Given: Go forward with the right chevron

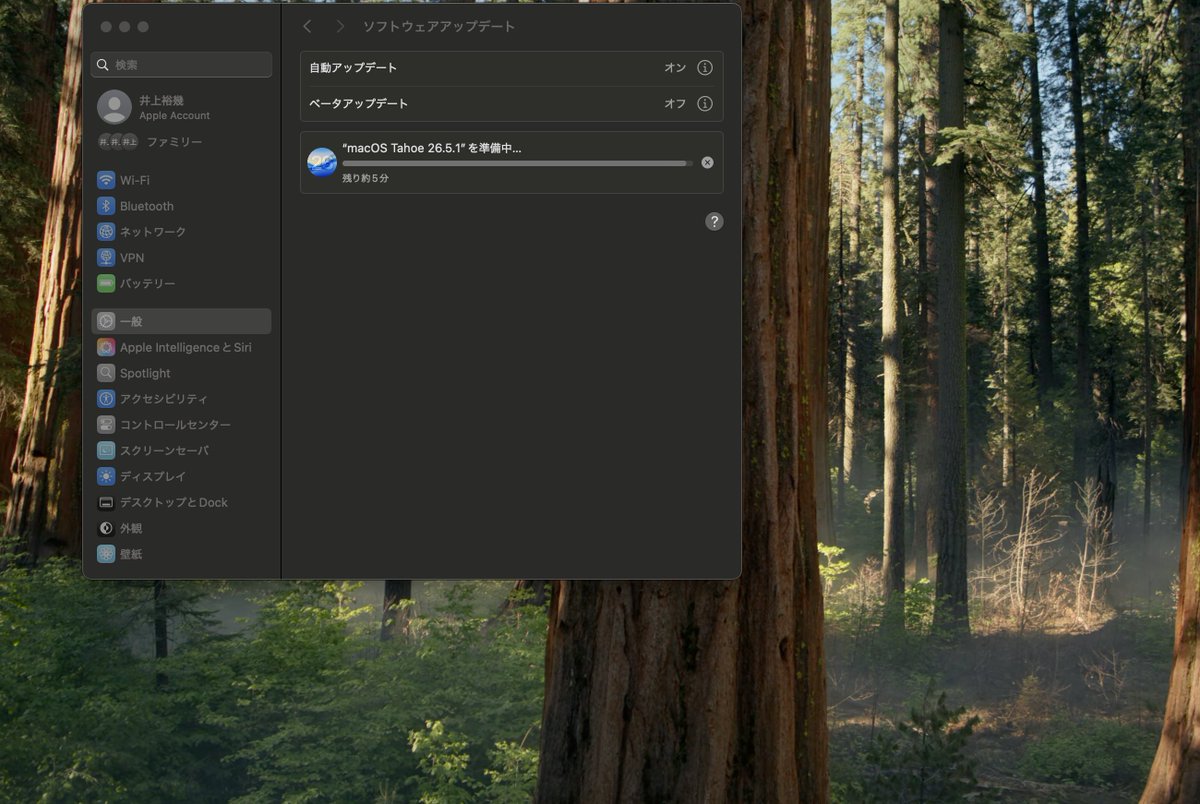Looking at the screenshot, I should click(340, 27).
